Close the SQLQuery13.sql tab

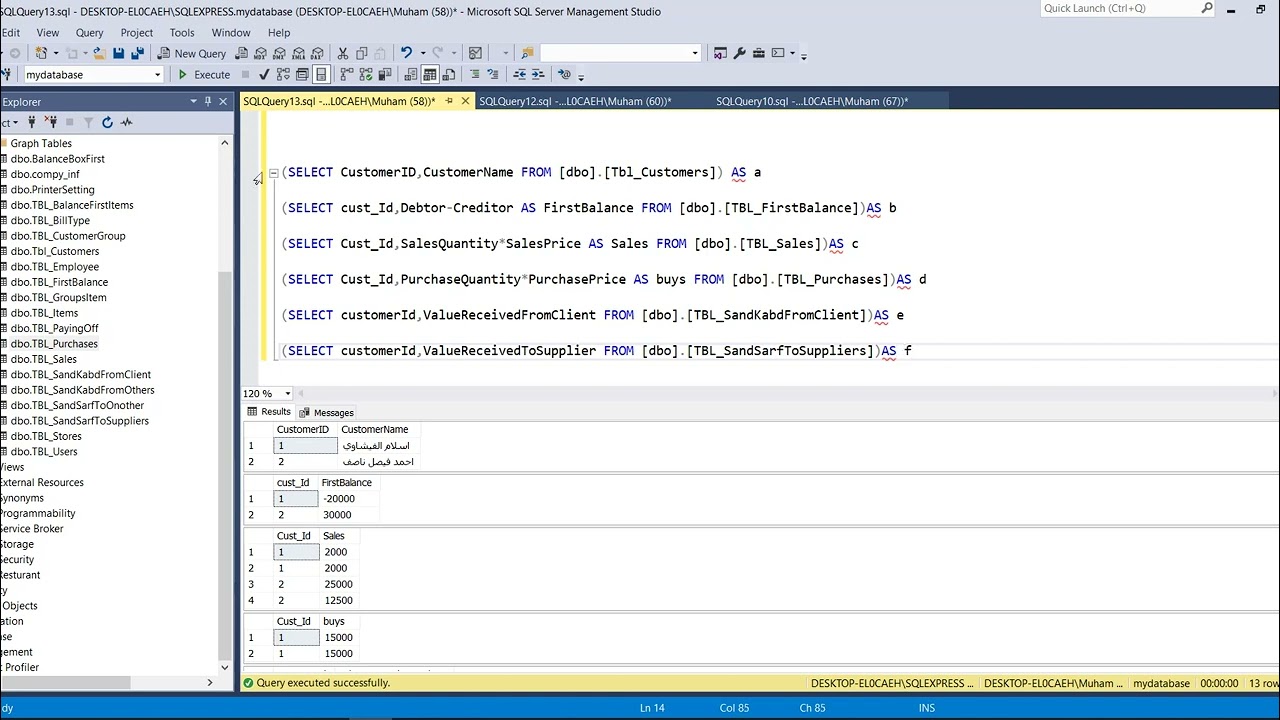(x=465, y=101)
